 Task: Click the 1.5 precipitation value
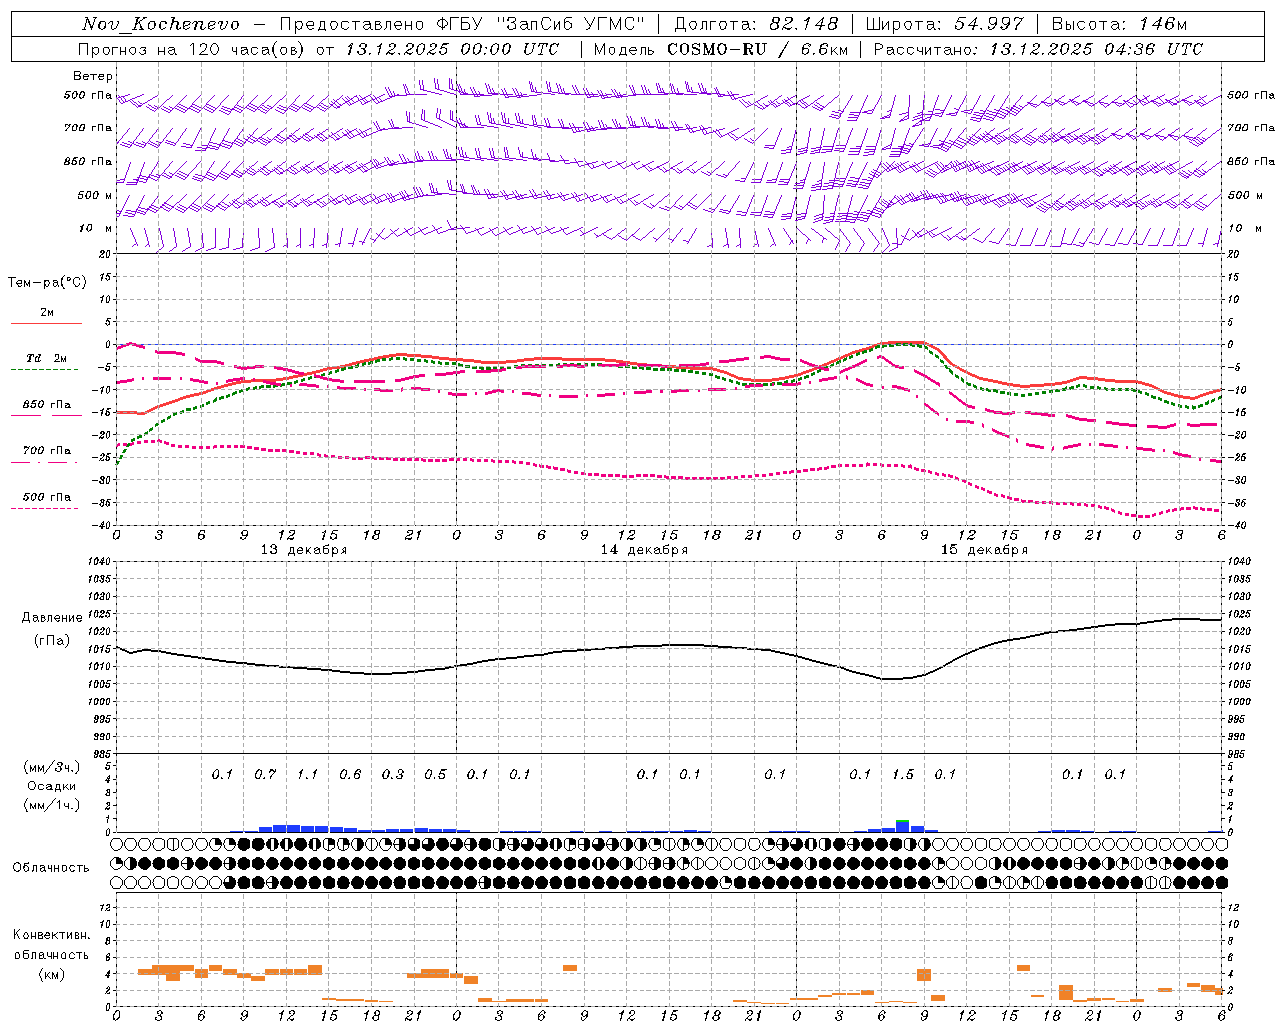(903, 774)
